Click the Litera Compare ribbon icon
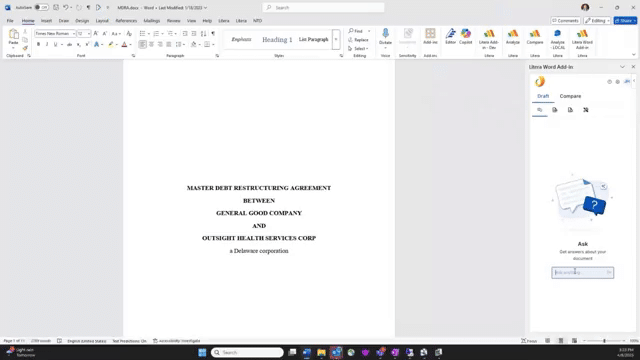640x360 pixels. coord(535,36)
